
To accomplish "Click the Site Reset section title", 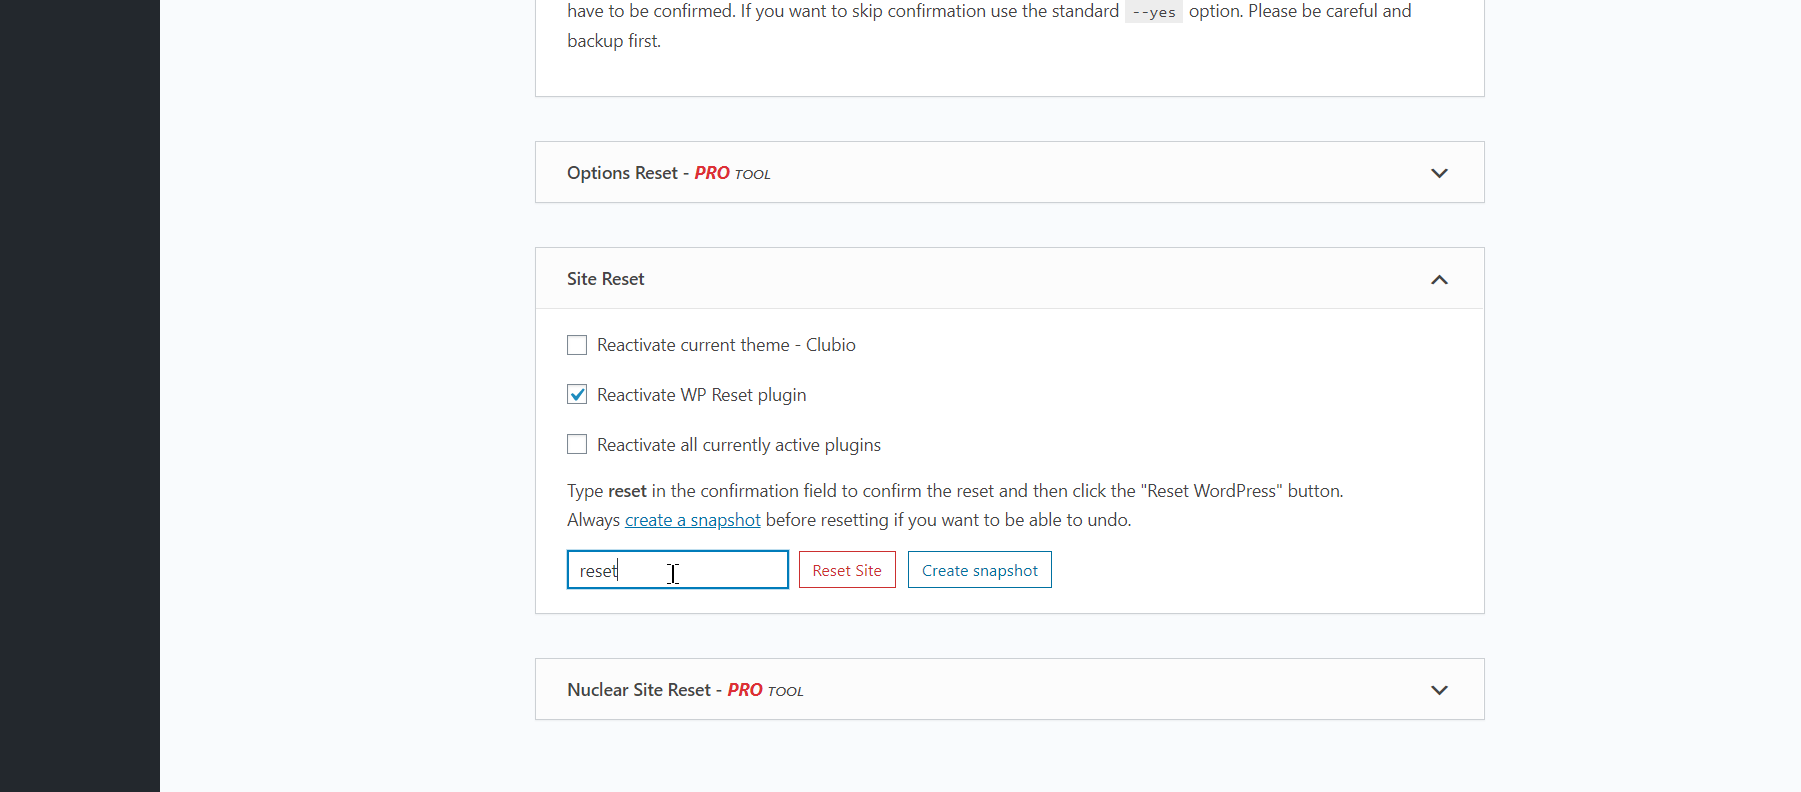I will [605, 279].
